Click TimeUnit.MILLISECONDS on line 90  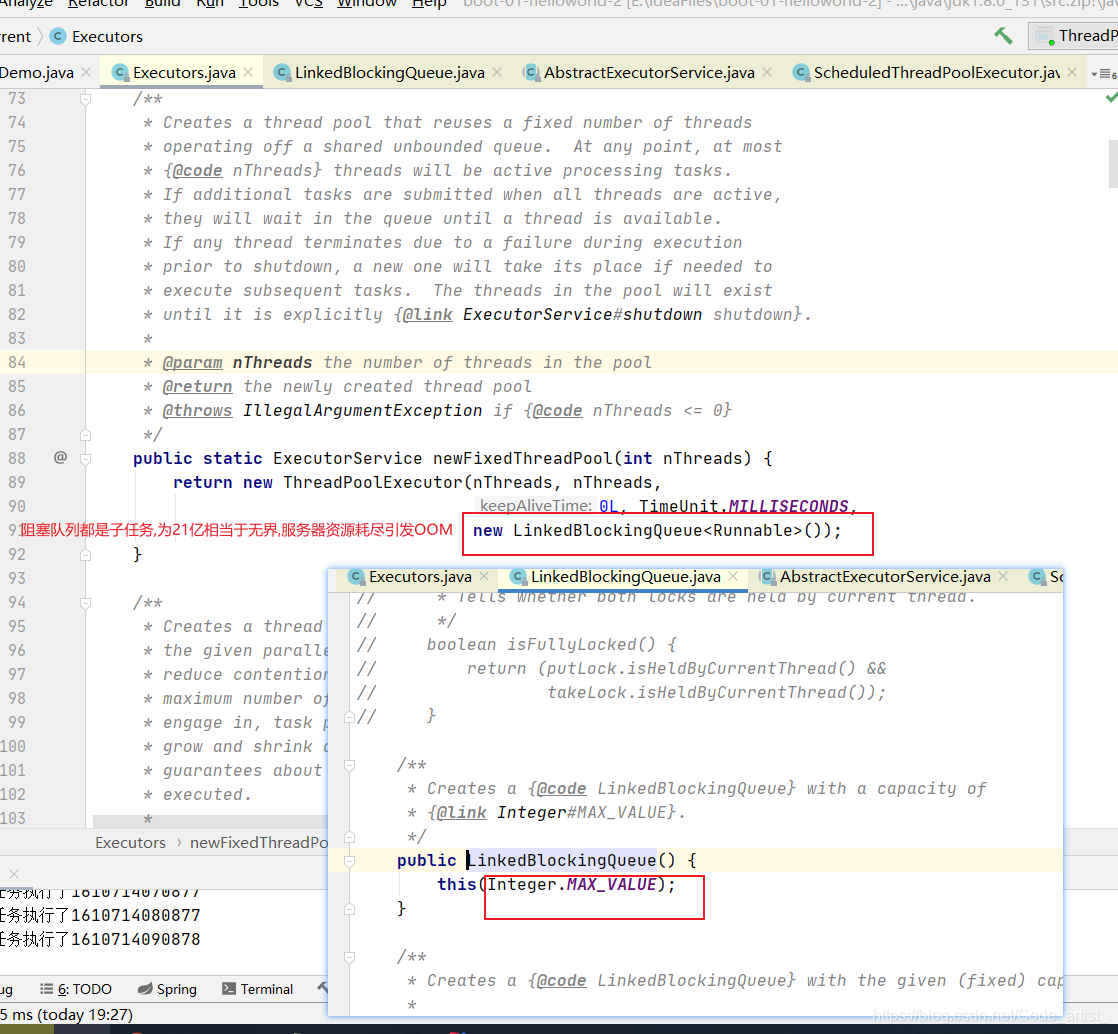coord(744,506)
